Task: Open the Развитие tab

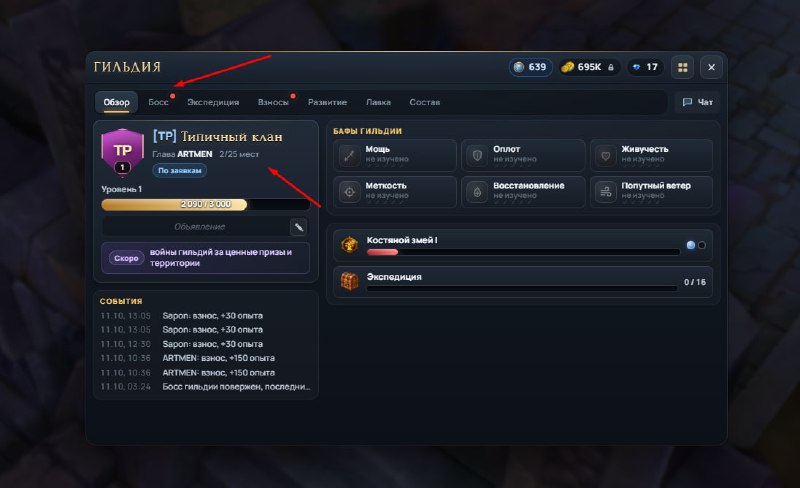Action: pos(327,102)
